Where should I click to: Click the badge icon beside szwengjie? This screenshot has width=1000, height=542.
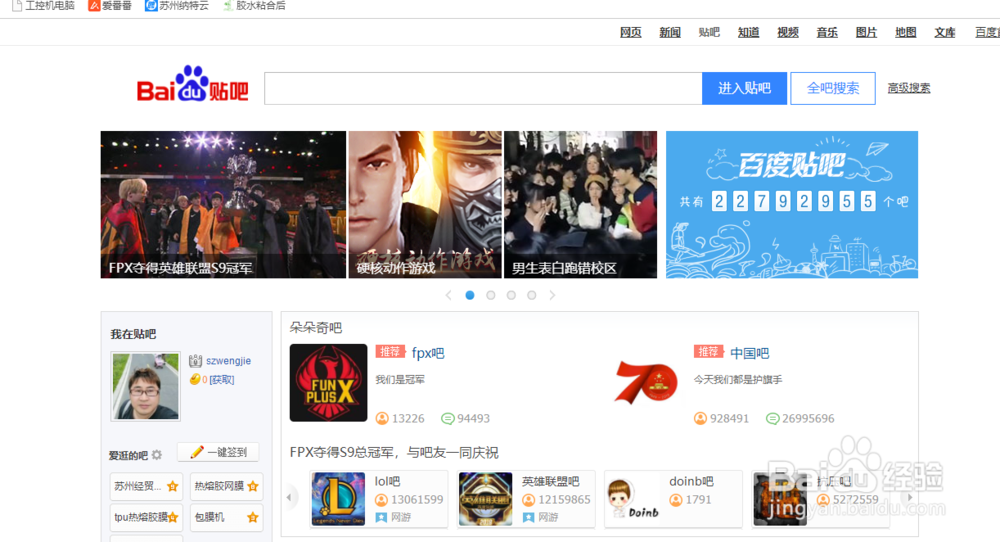pos(195,361)
